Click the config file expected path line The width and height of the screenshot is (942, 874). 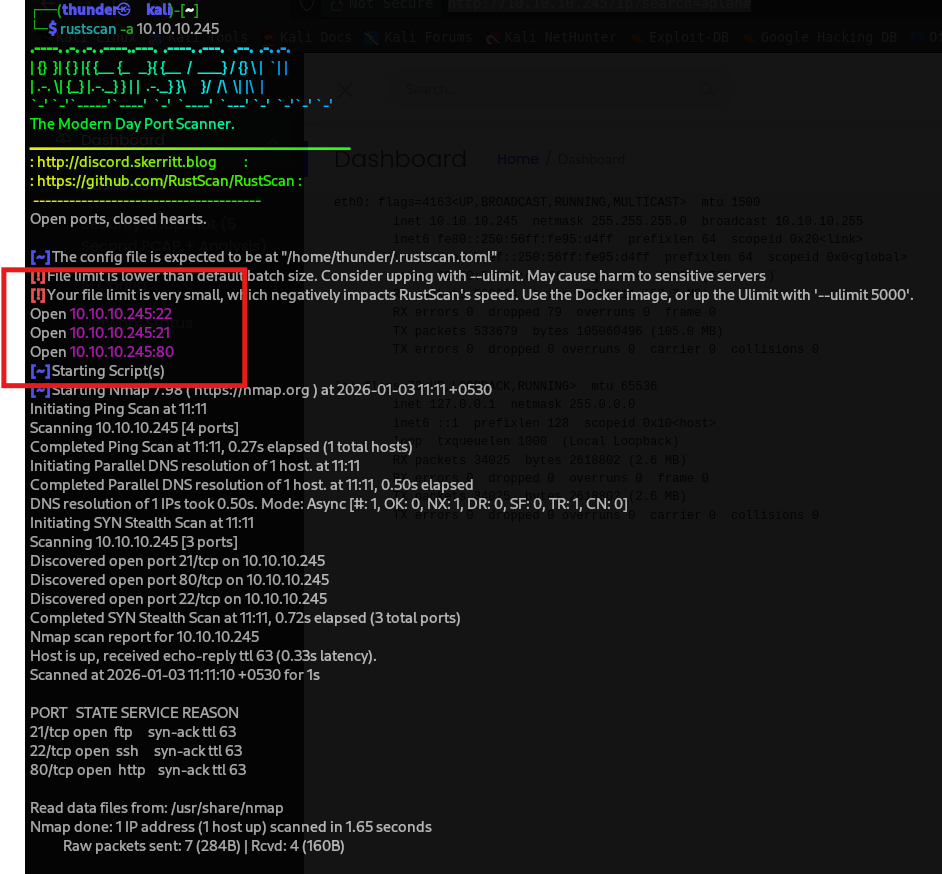264,257
